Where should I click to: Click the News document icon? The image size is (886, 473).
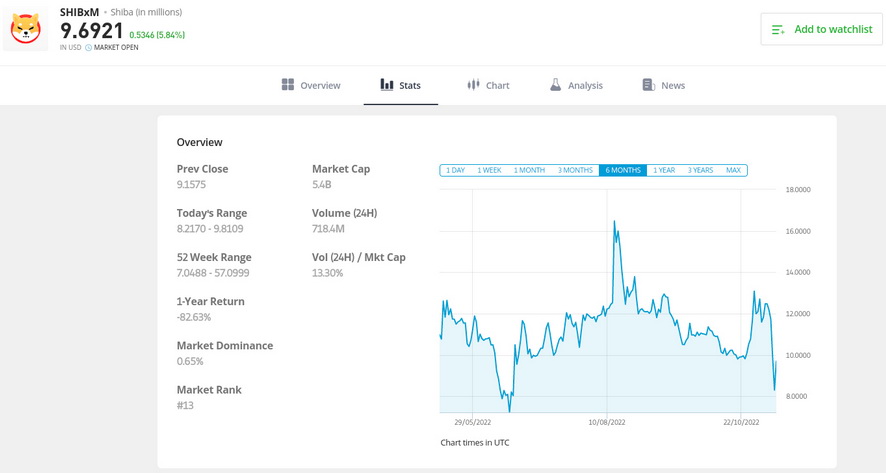(648, 85)
